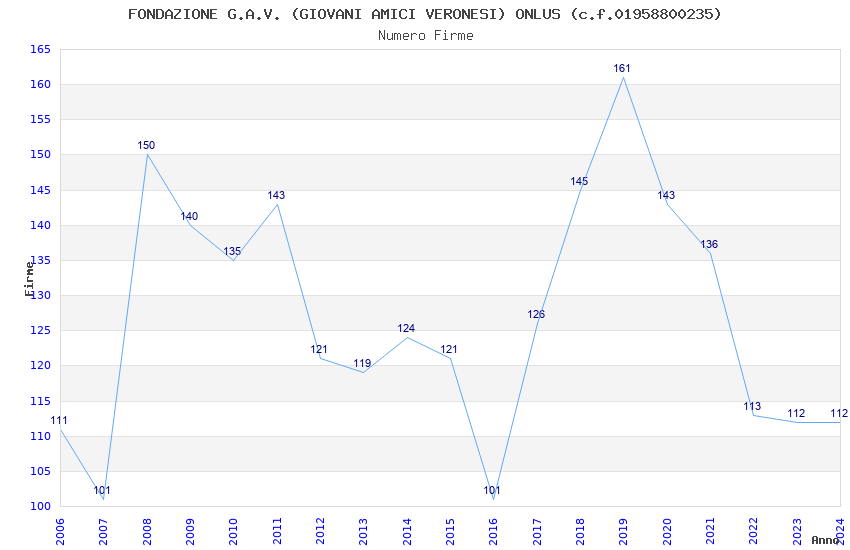Click the Anno x-axis label
This screenshot has width=850, height=550.
825,540
